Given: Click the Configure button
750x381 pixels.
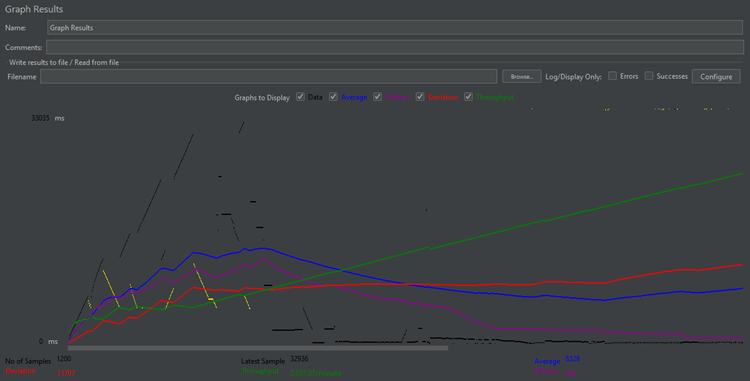Looking at the screenshot, I should pyautogui.click(x=716, y=76).
